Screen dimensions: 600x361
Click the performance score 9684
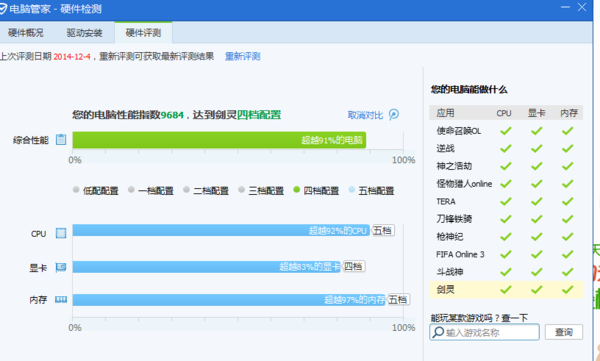pyautogui.click(x=172, y=115)
